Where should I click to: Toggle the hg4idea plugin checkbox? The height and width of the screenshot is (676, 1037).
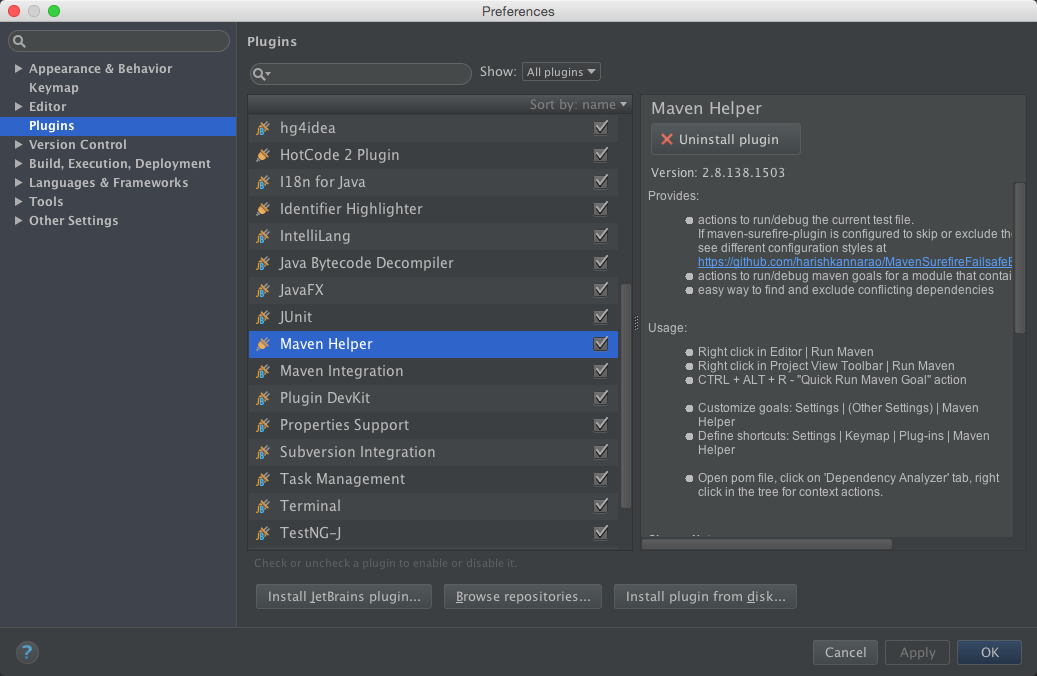point(601,127)
